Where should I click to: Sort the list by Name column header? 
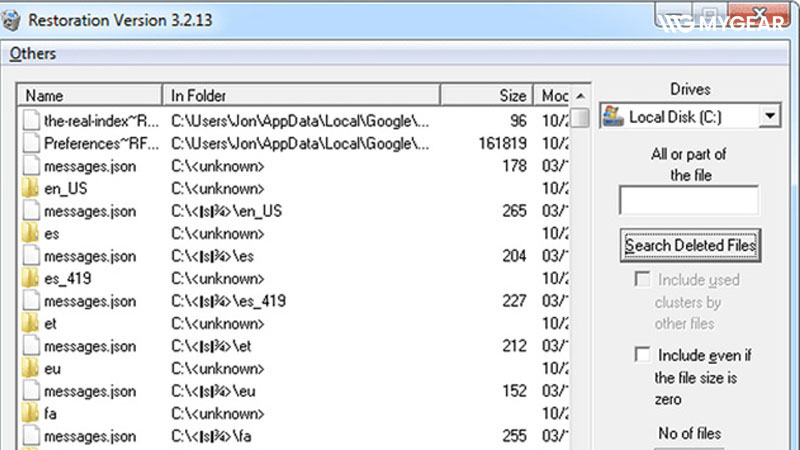coord(90,96)
